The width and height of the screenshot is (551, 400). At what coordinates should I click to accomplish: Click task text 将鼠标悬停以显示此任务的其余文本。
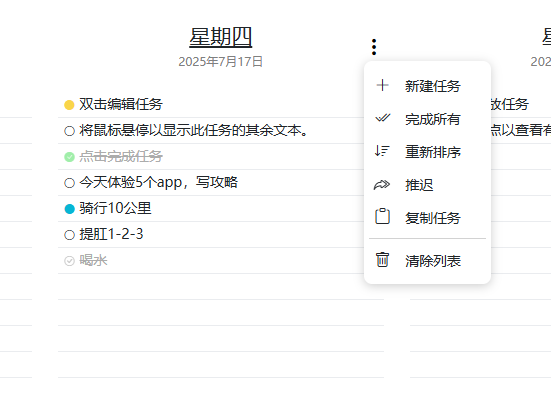pos(194,130)
